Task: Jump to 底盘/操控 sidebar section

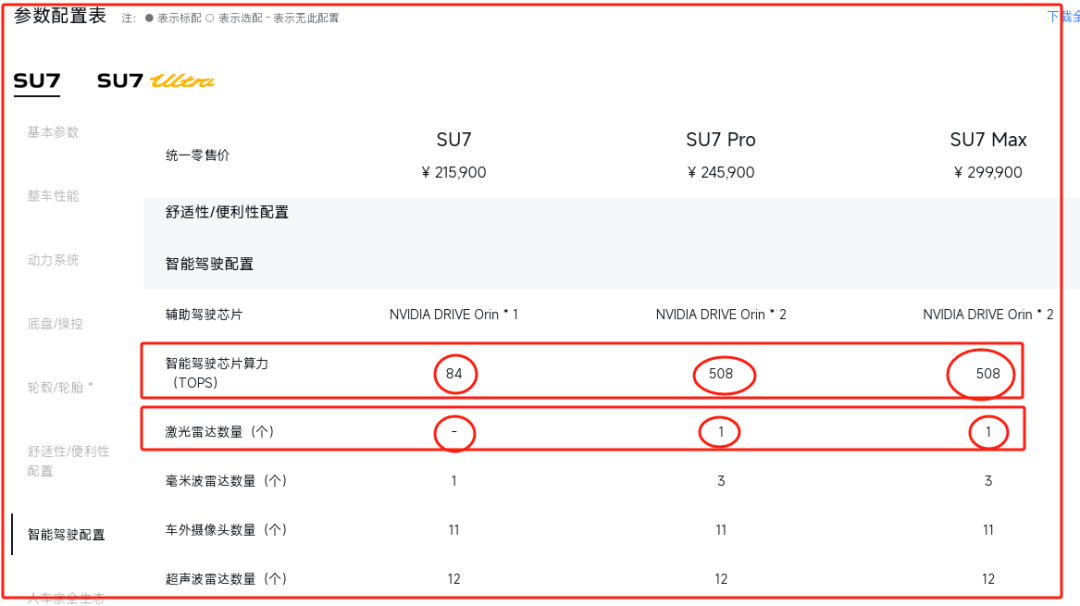Action: [55, 324]
